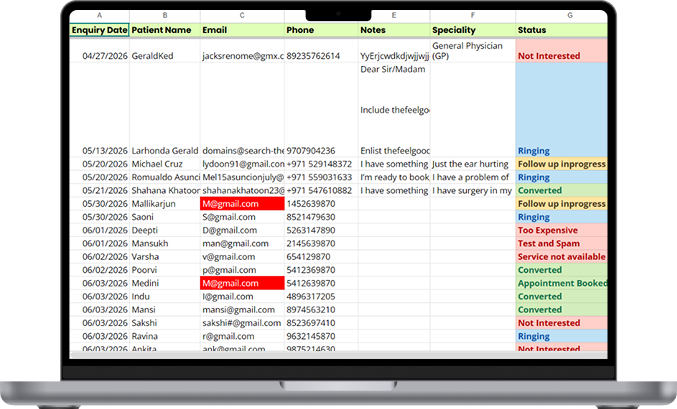Open Michael Cruz's Follow up inprogress status

coord(561,164)
